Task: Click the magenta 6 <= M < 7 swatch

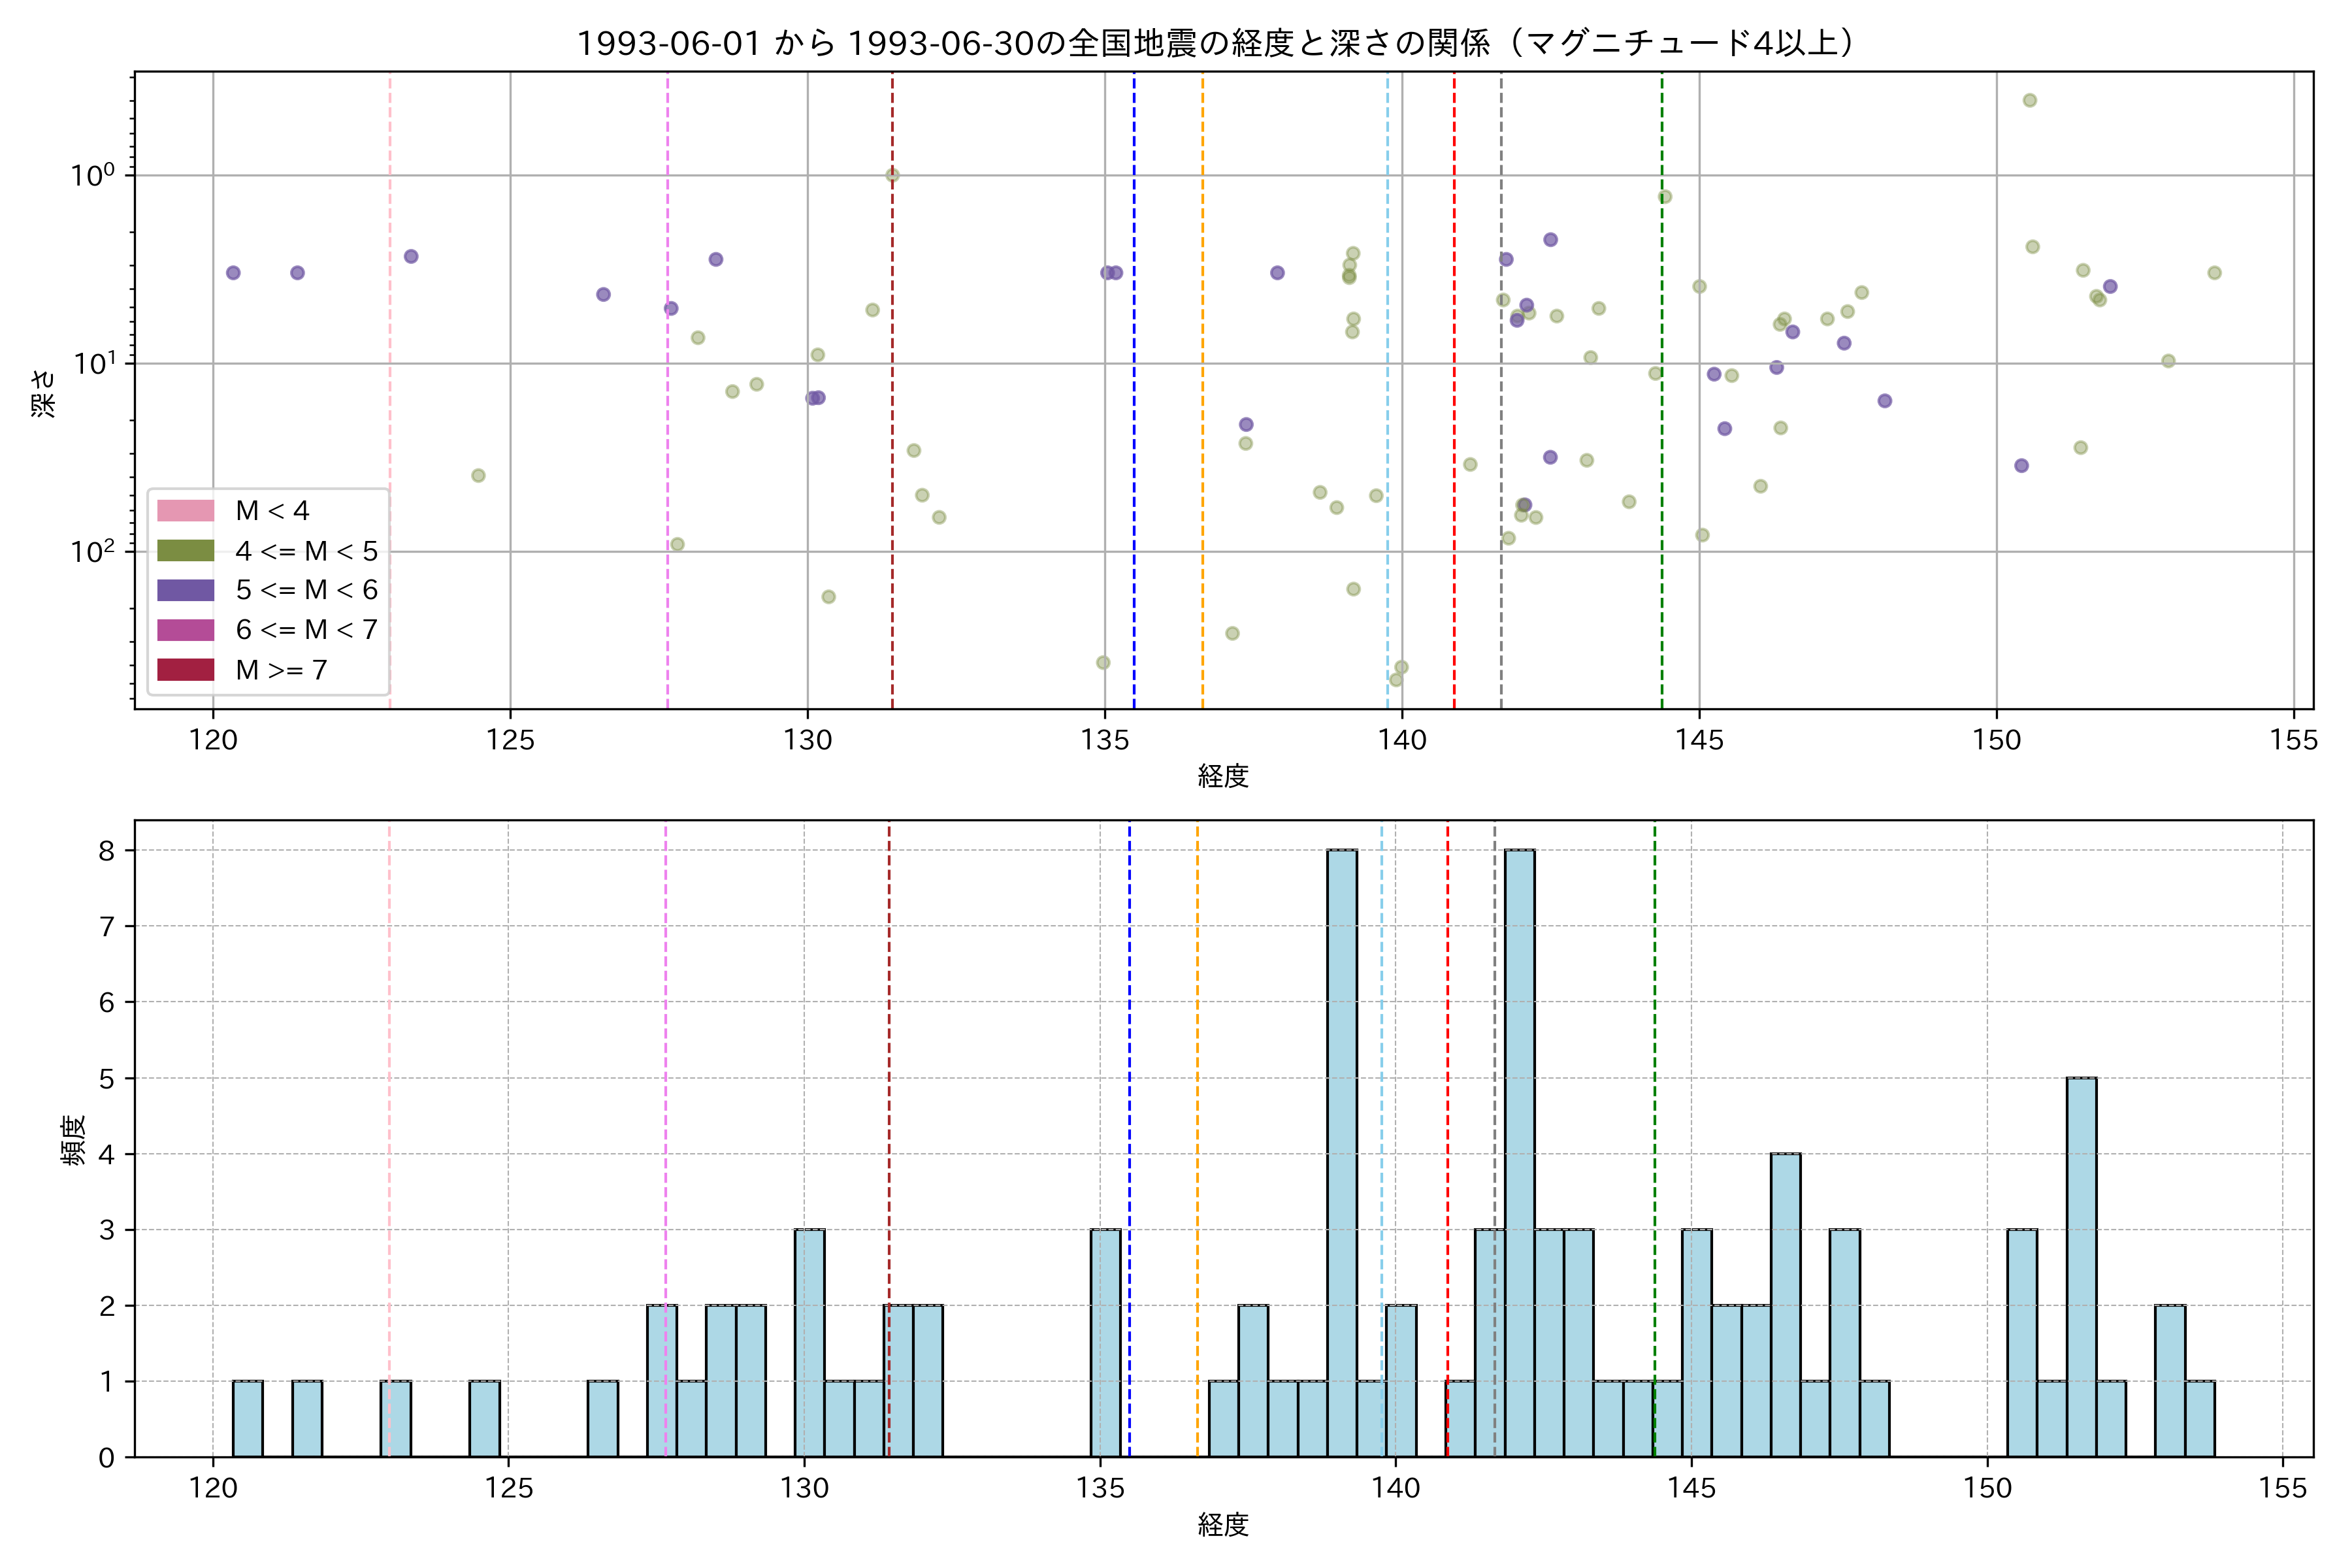Action: tap(185, 630)
